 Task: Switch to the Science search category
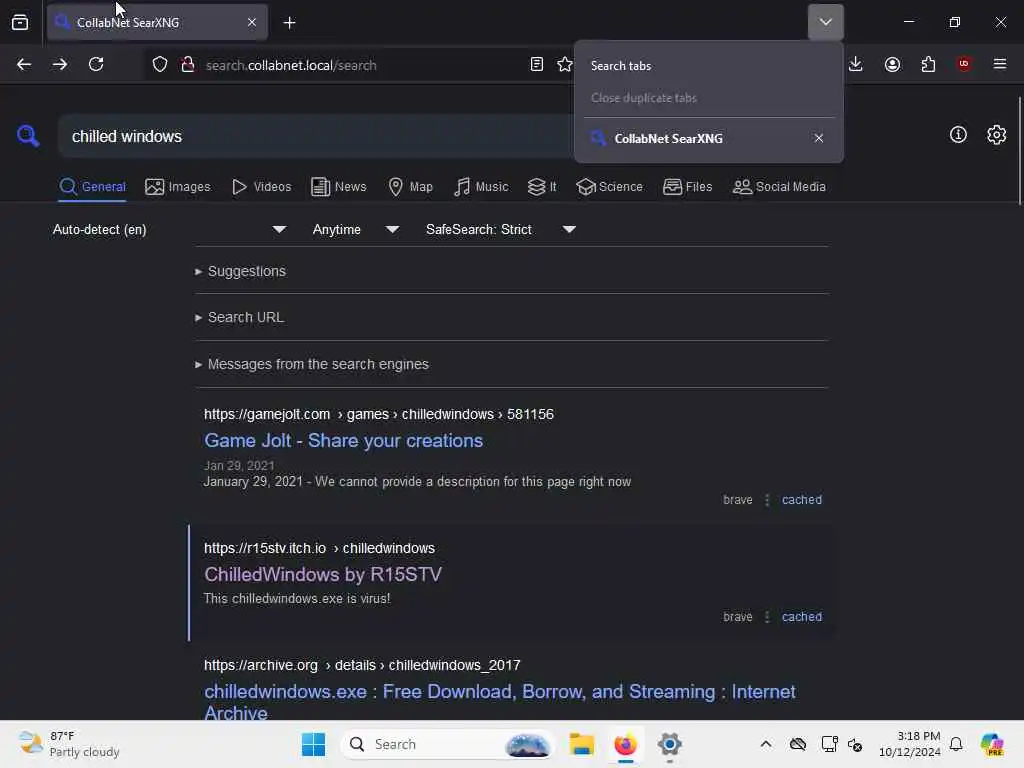click(609, 187)
